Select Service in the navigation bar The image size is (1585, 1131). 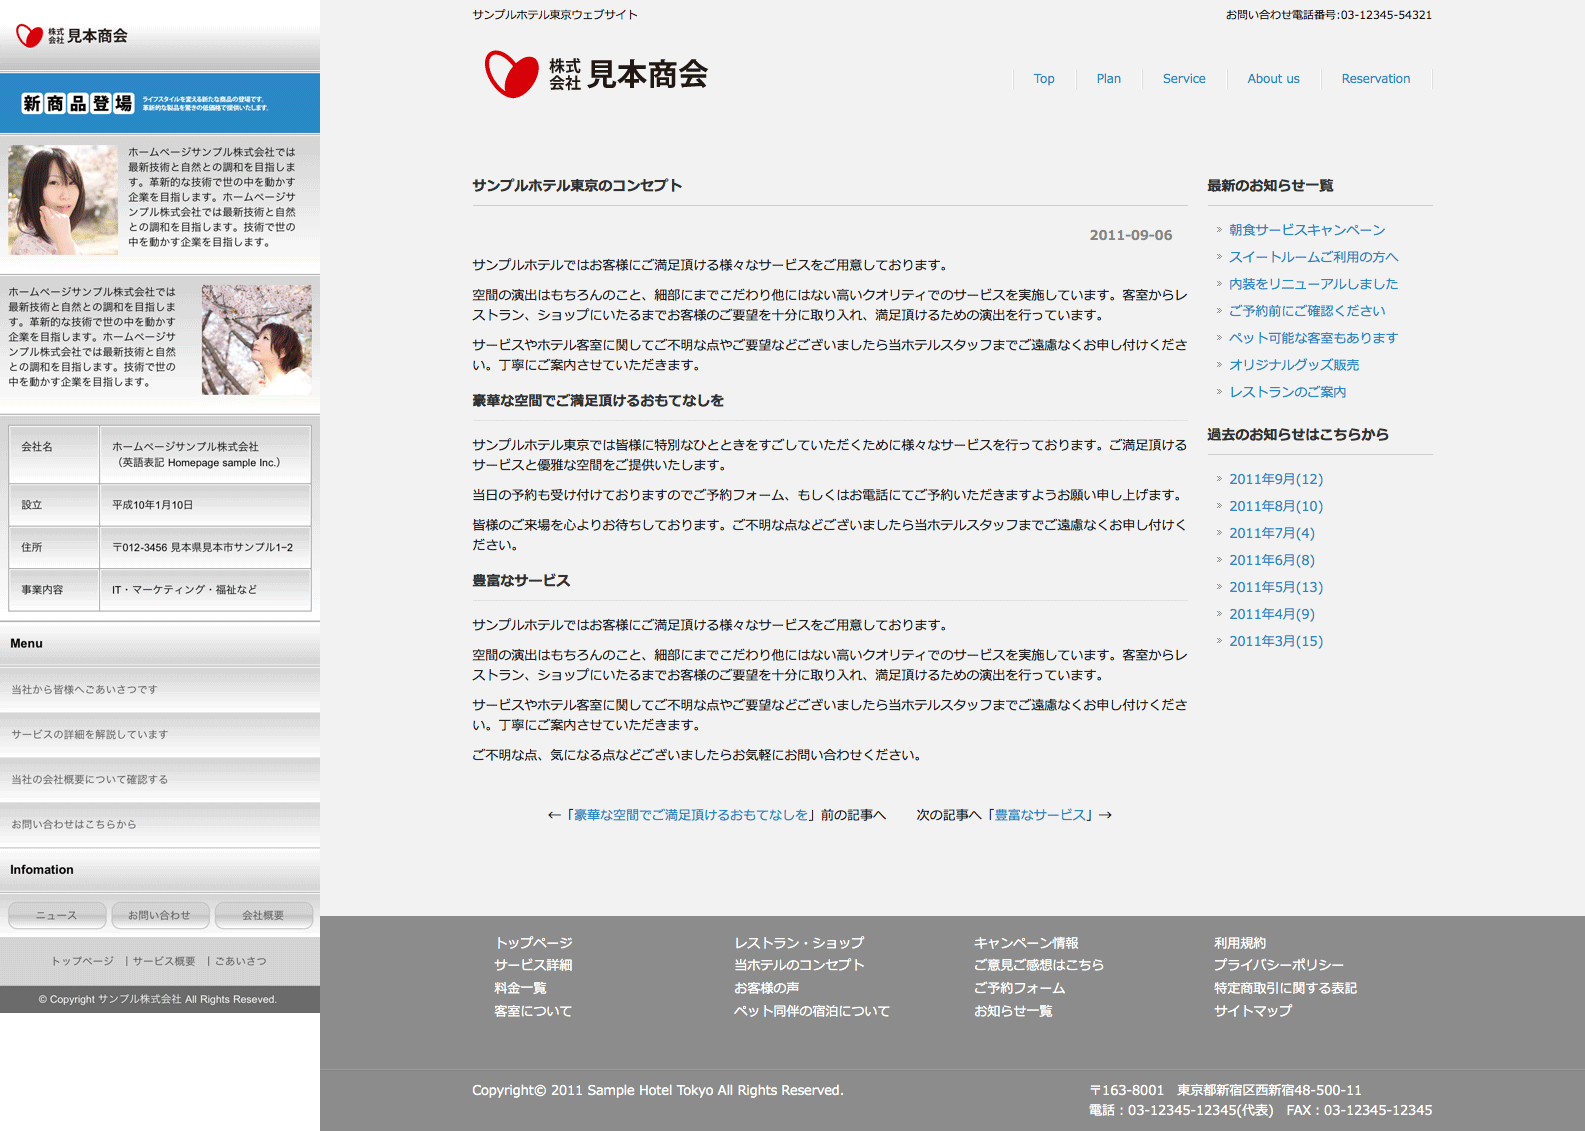pyautogui.click(x=1183, y=79)
